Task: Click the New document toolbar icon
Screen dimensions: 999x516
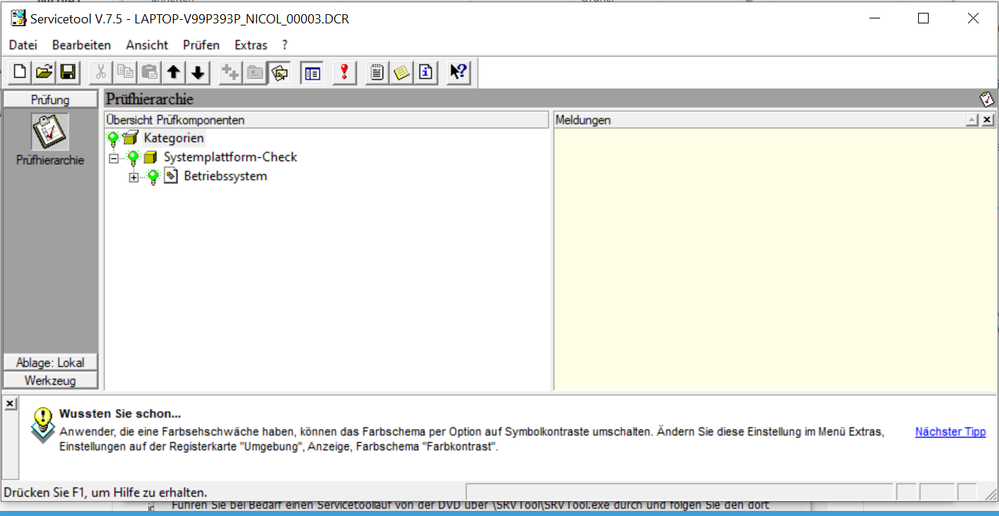Action: [20, 72]
